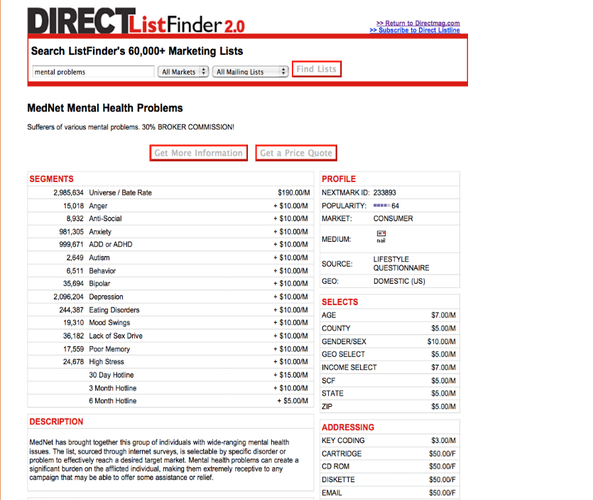
Task: Click Get More Information button
Action: coord(199,153)
